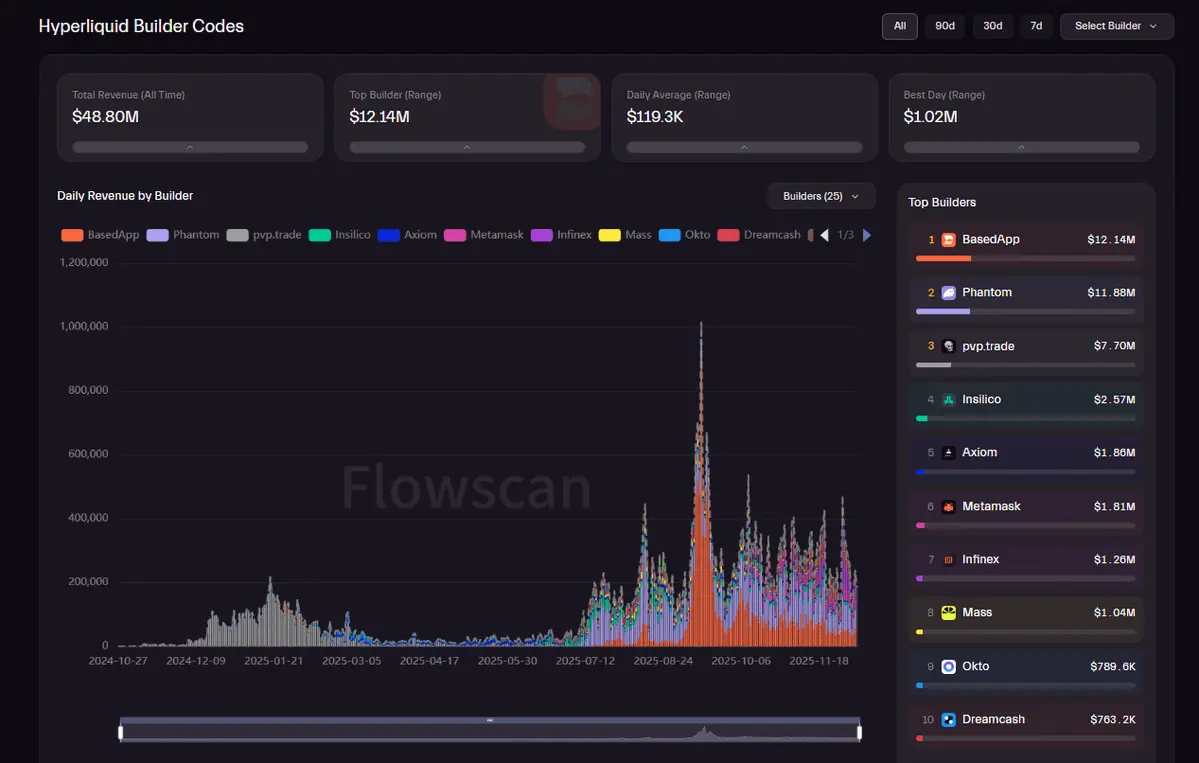Click the Metamask fox icon
The height and width of the screenshot is (763, 1199).
[948, 507]
